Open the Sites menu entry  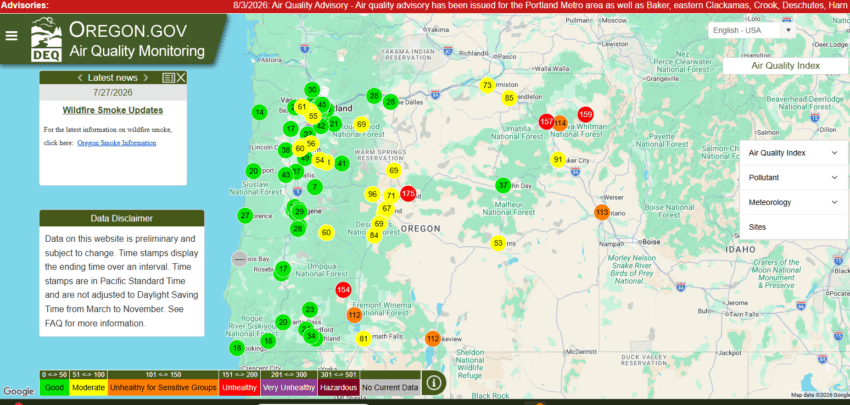(793, 227)
